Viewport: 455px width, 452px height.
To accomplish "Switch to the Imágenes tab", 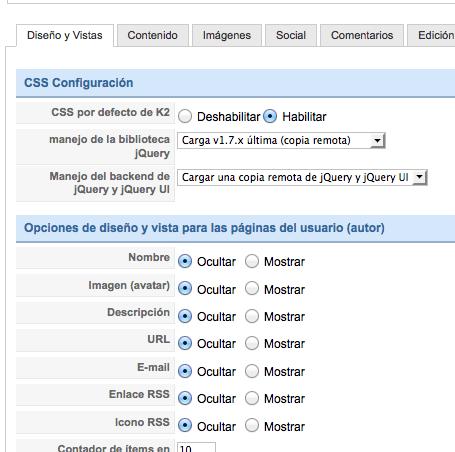I will point(227,35).
